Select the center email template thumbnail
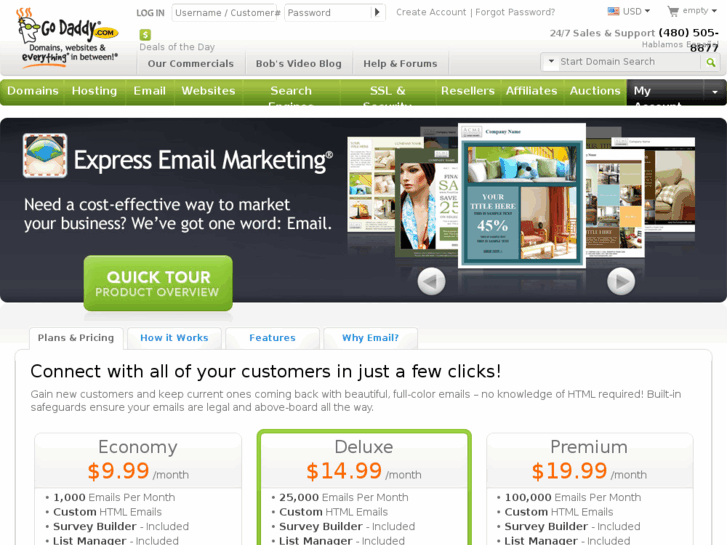 (x=522, y=196)
